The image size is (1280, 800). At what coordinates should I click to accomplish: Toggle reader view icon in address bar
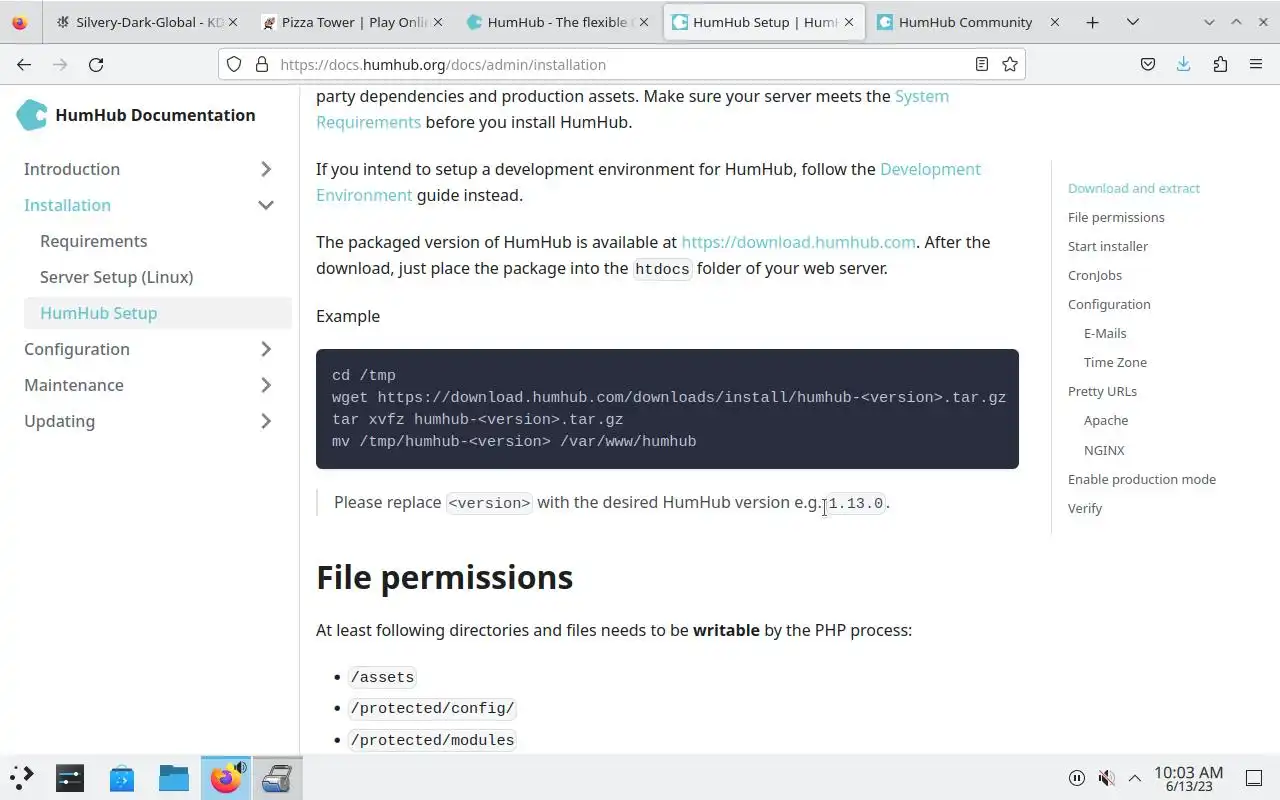click(x=982, y=64)
